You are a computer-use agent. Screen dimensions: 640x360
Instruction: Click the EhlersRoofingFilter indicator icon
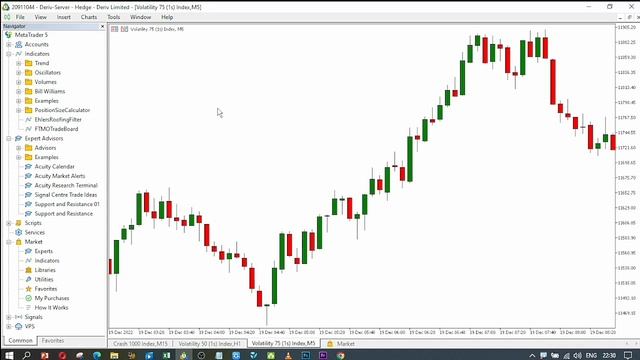(29, 119)
